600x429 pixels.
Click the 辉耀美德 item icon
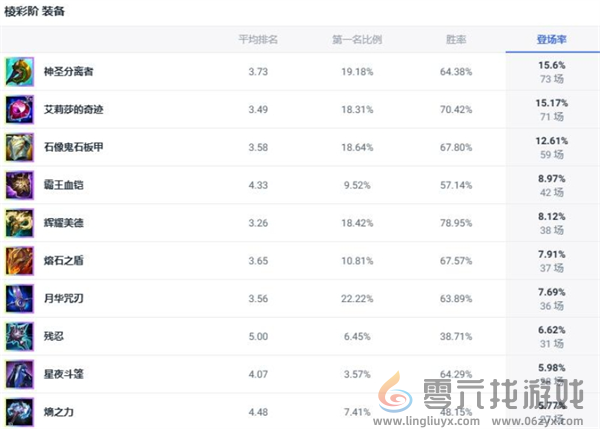(19, 223)
